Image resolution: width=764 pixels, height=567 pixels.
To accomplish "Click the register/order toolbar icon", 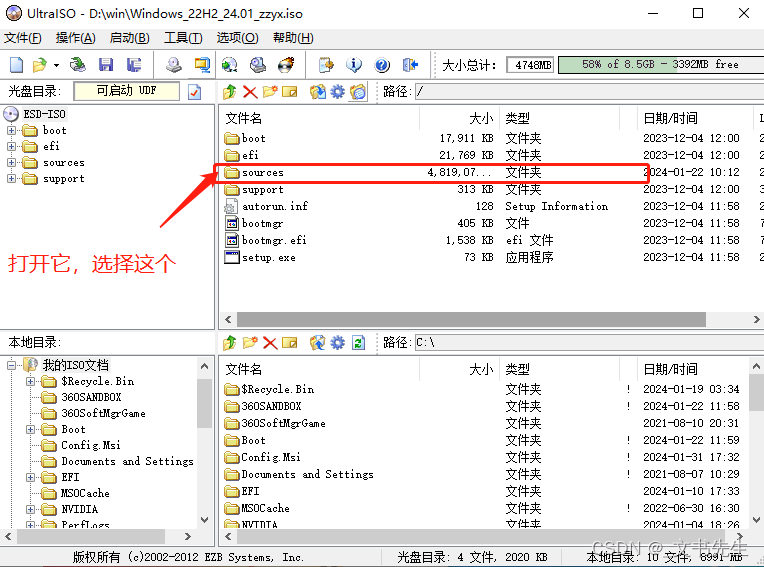I will pyautogui.click(x=326, y=64).
